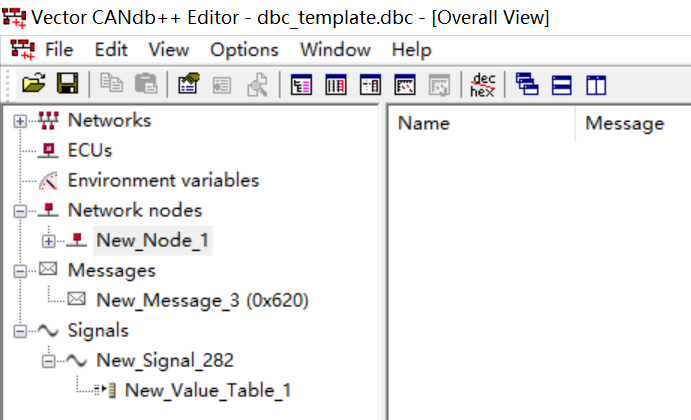Select Messages in the tree
This screenshot has height=420, width=691.
tap(111, 271)
